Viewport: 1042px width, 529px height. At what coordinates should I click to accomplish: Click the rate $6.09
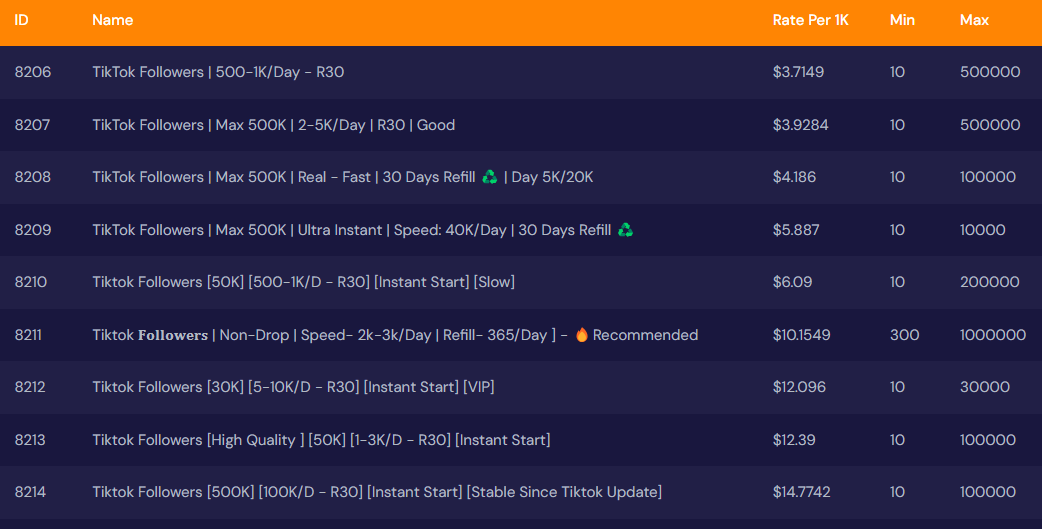pos(792,282)
